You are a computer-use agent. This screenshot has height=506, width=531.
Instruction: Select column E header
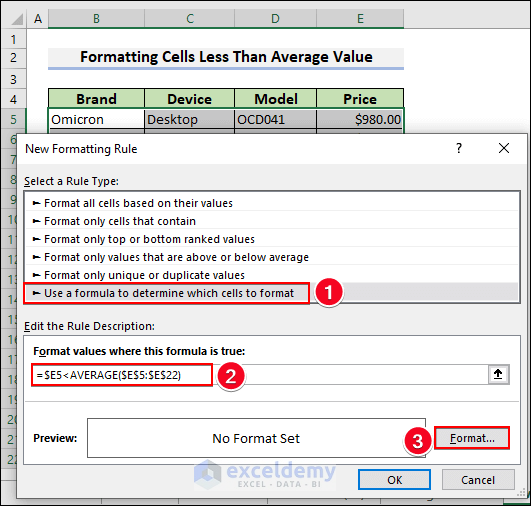click(360, 19)
